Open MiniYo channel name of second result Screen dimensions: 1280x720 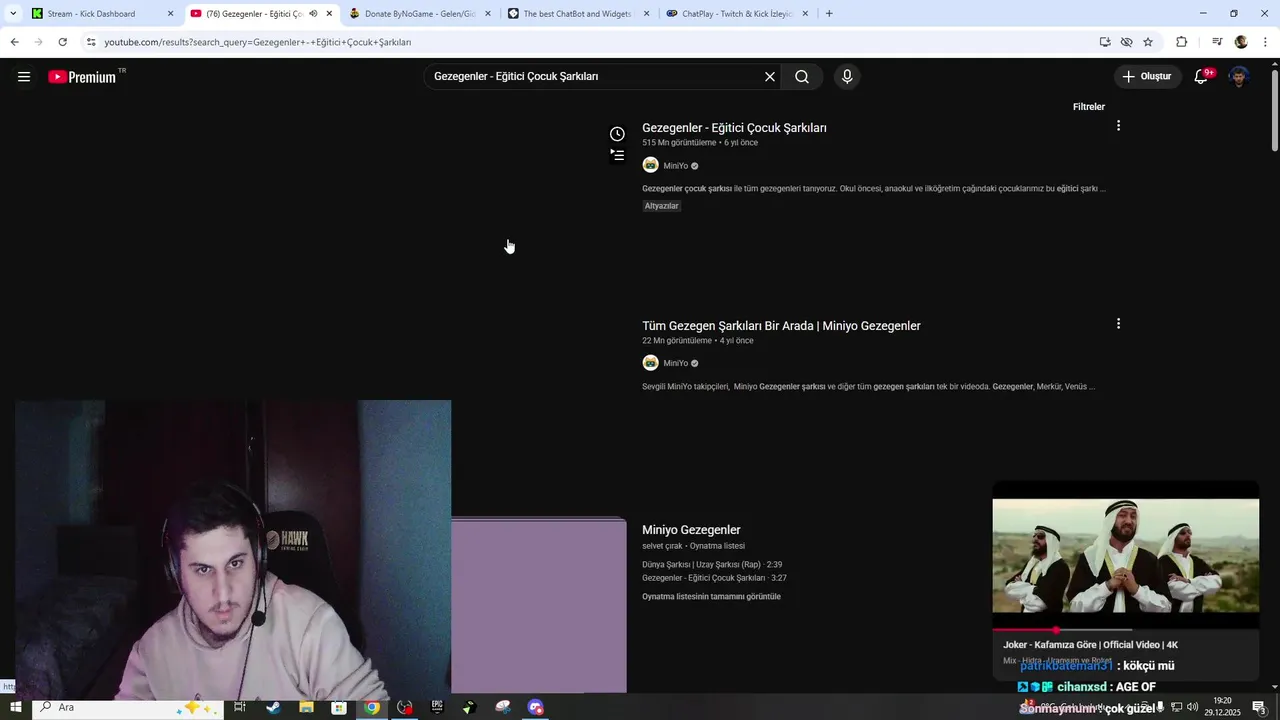675,363
